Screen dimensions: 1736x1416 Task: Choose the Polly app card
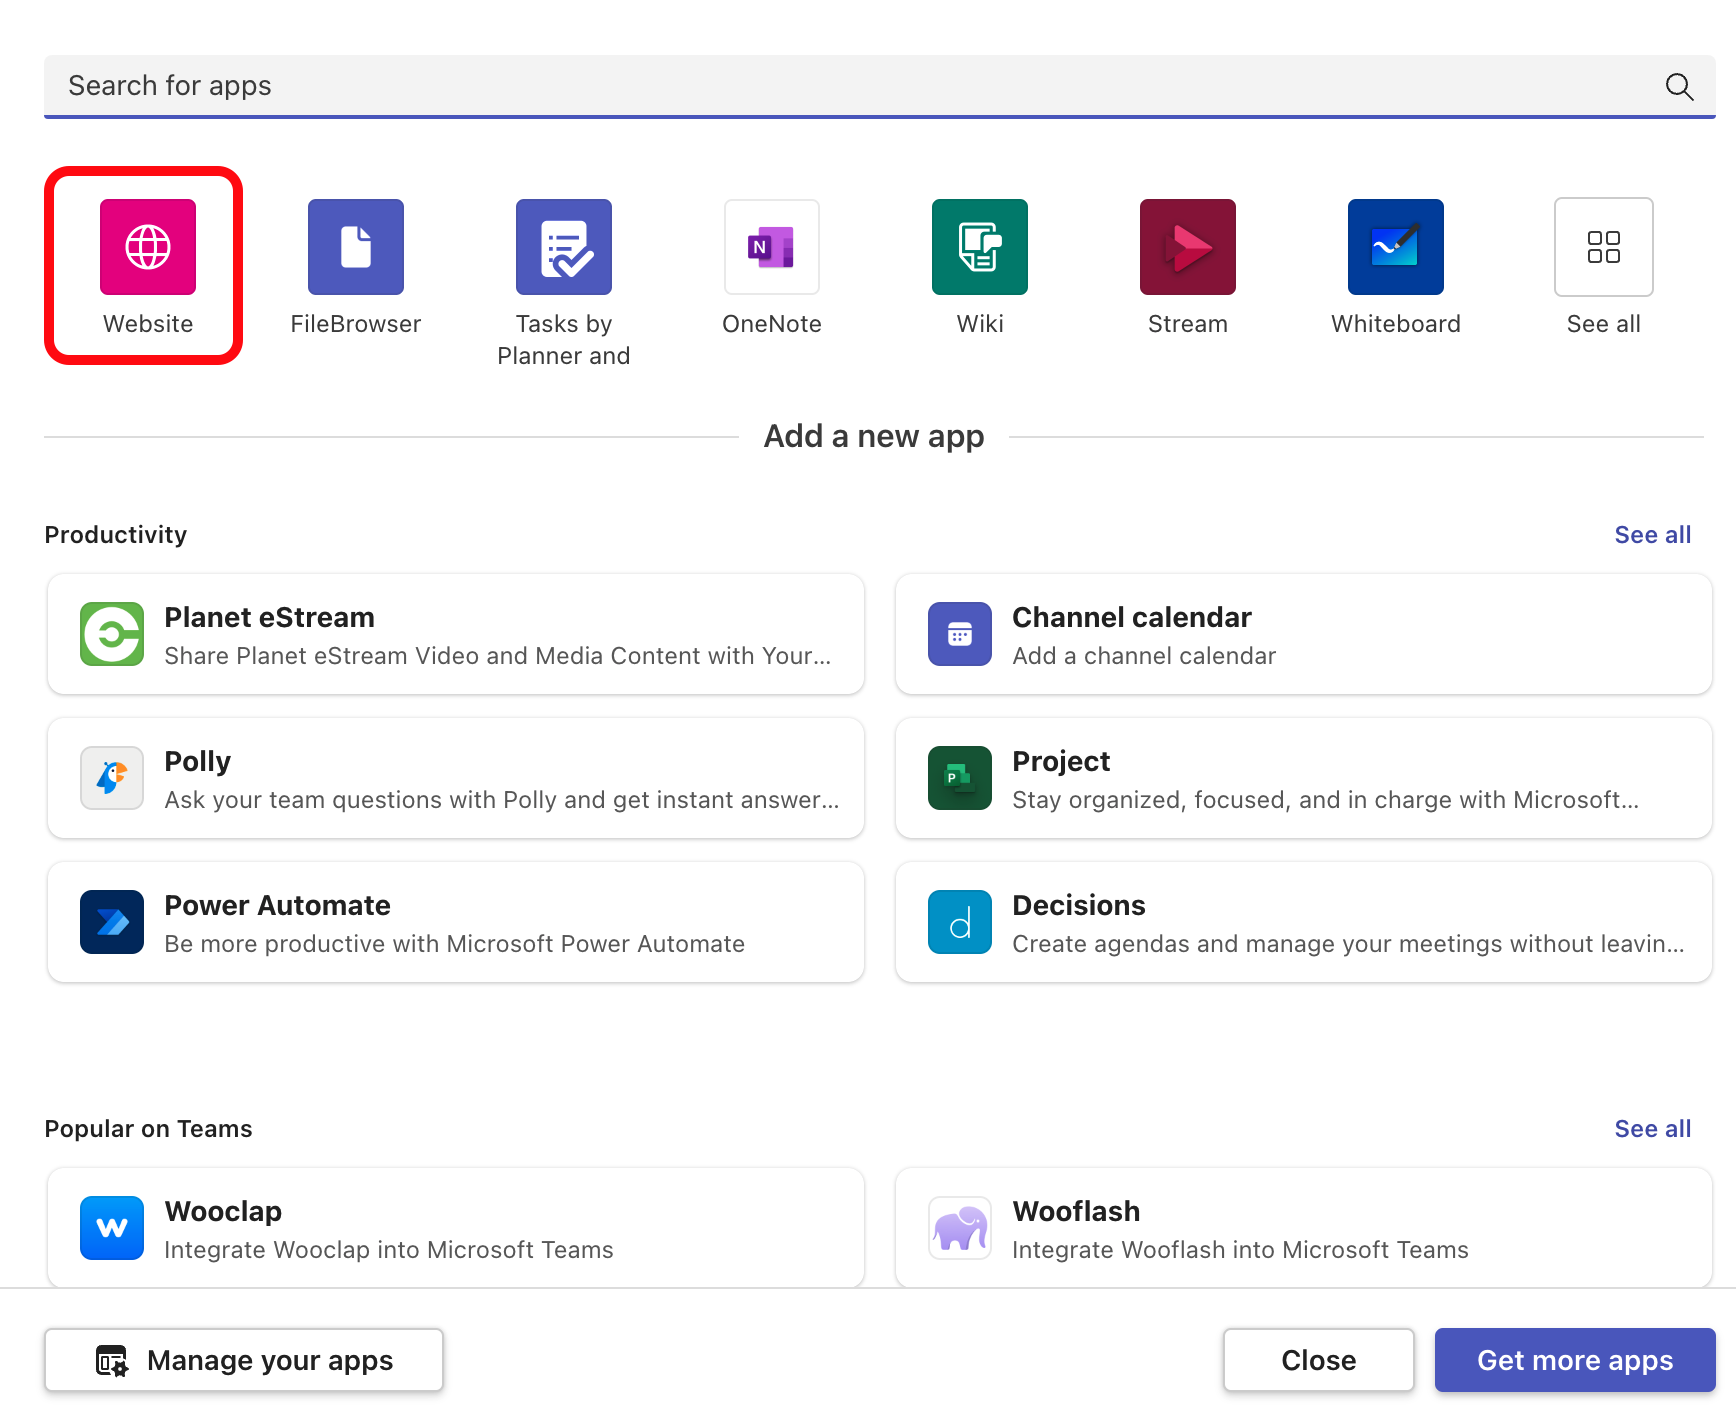456,778
